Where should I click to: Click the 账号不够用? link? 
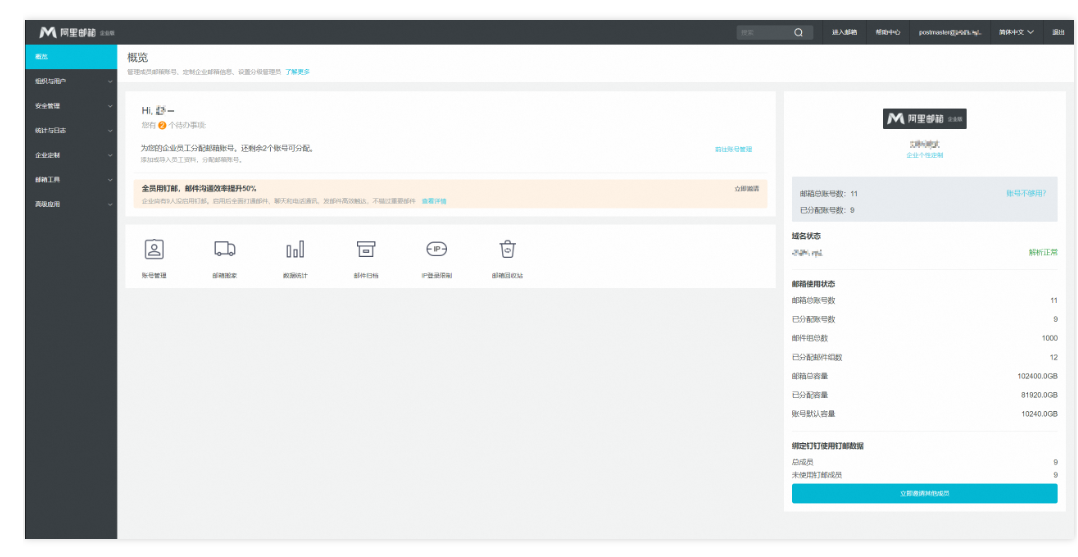click(1026, 193)
